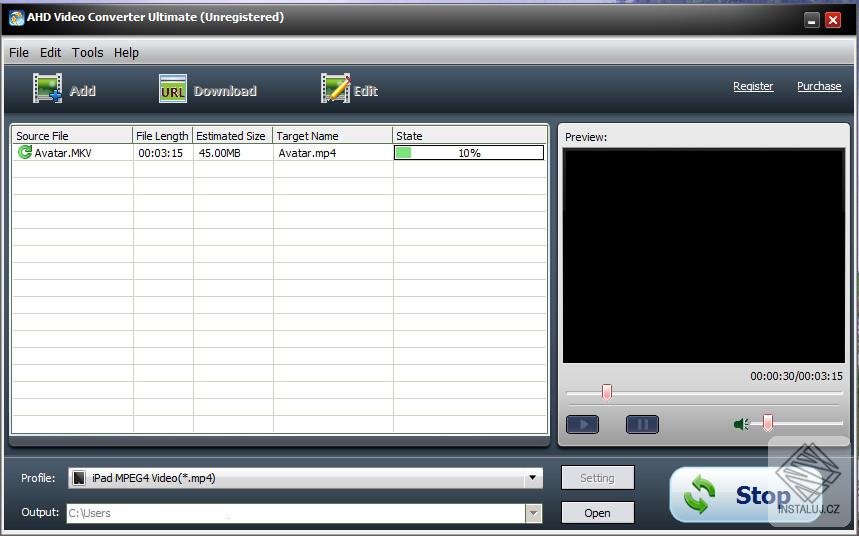The image size is (859, 536).
Task: Open the Help menu
Action: [x=126, y=53]
